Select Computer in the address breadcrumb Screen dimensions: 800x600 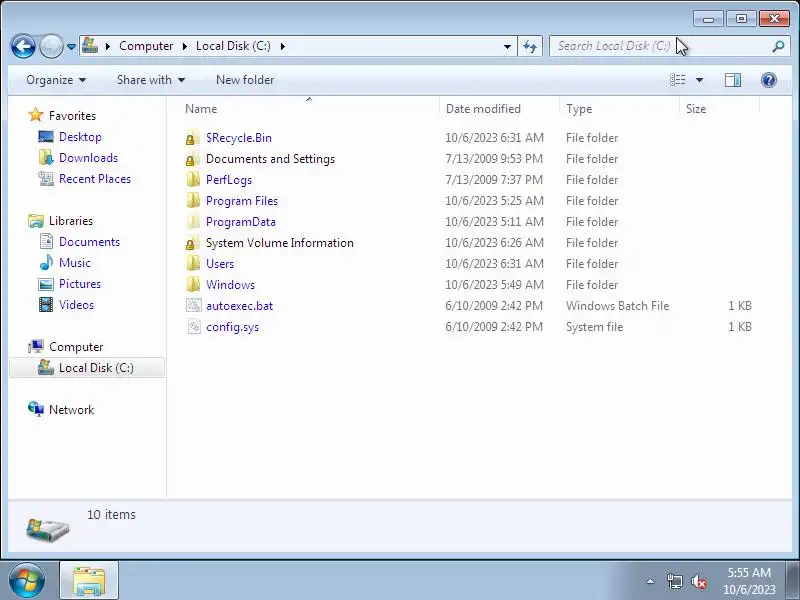(146, 46)
